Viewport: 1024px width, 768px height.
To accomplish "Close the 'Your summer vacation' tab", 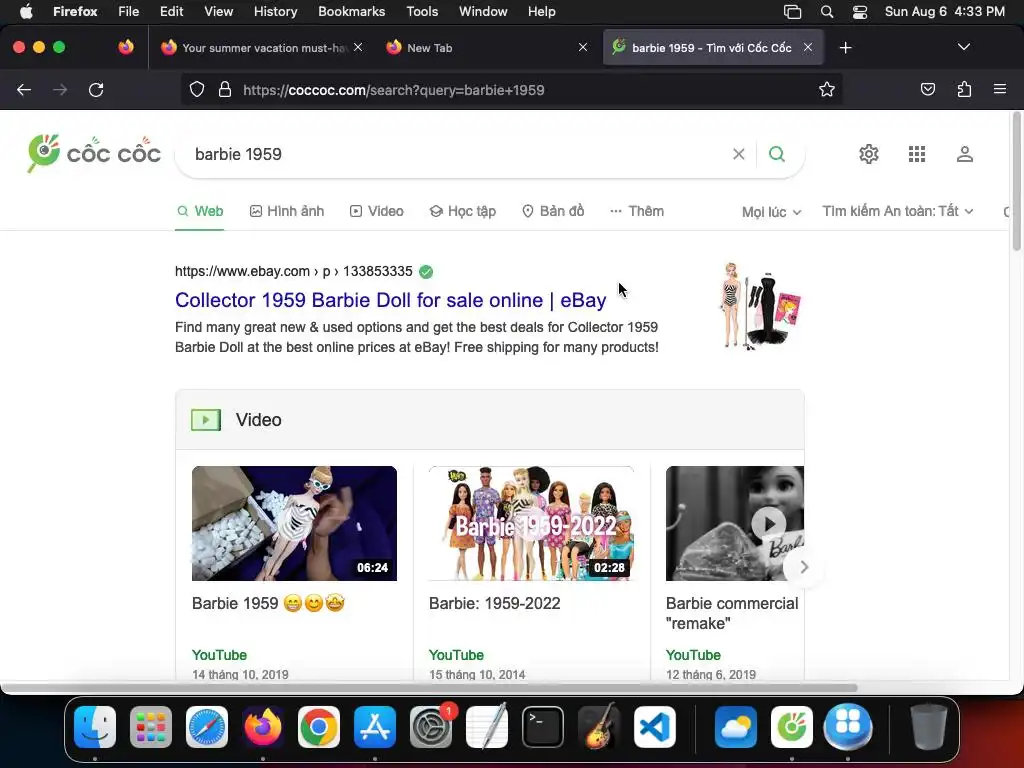I will 358,47.
